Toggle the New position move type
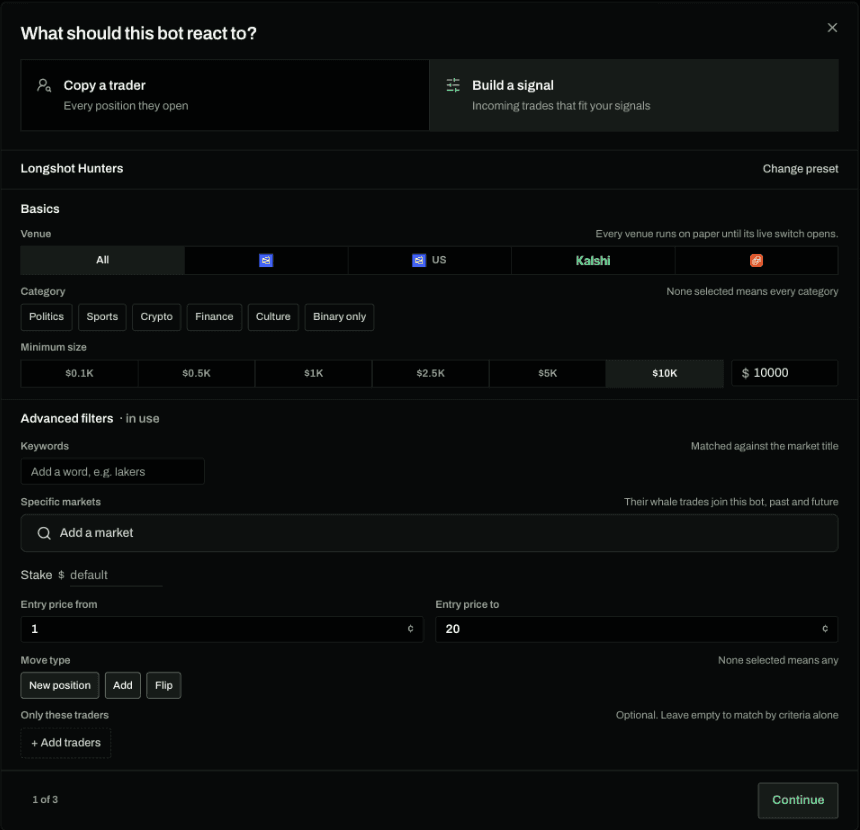The height and width of the screenshot is (830, 860). click(60, 685)
